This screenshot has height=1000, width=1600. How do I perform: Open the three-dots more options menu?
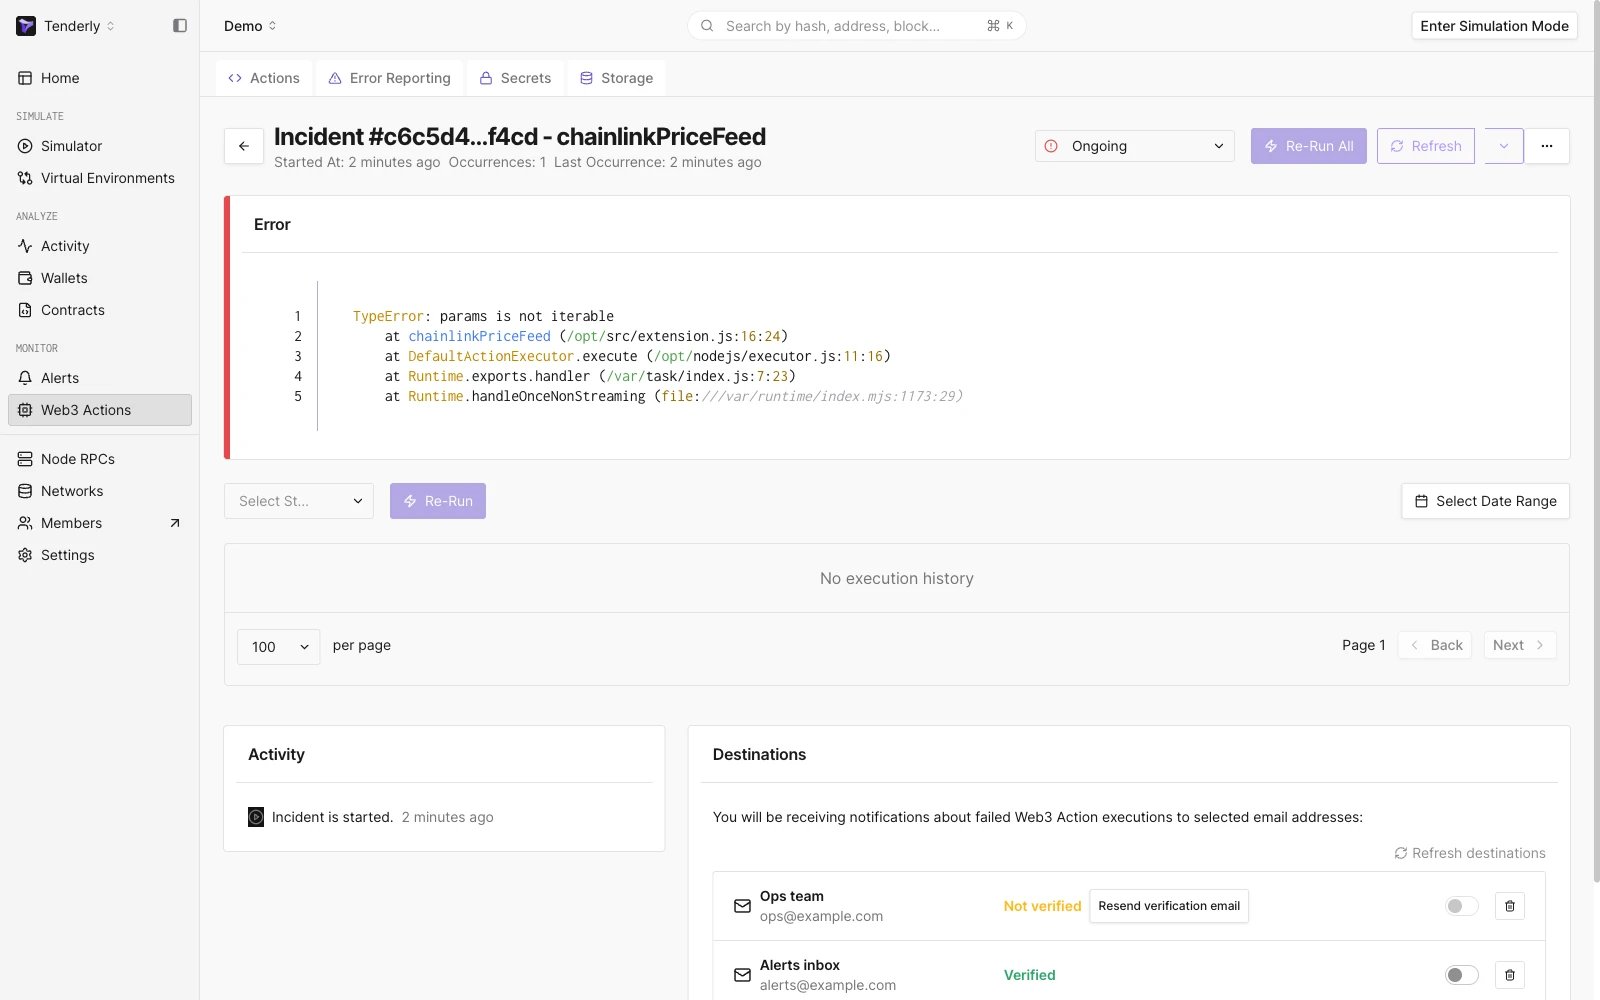coord(1547,146)
